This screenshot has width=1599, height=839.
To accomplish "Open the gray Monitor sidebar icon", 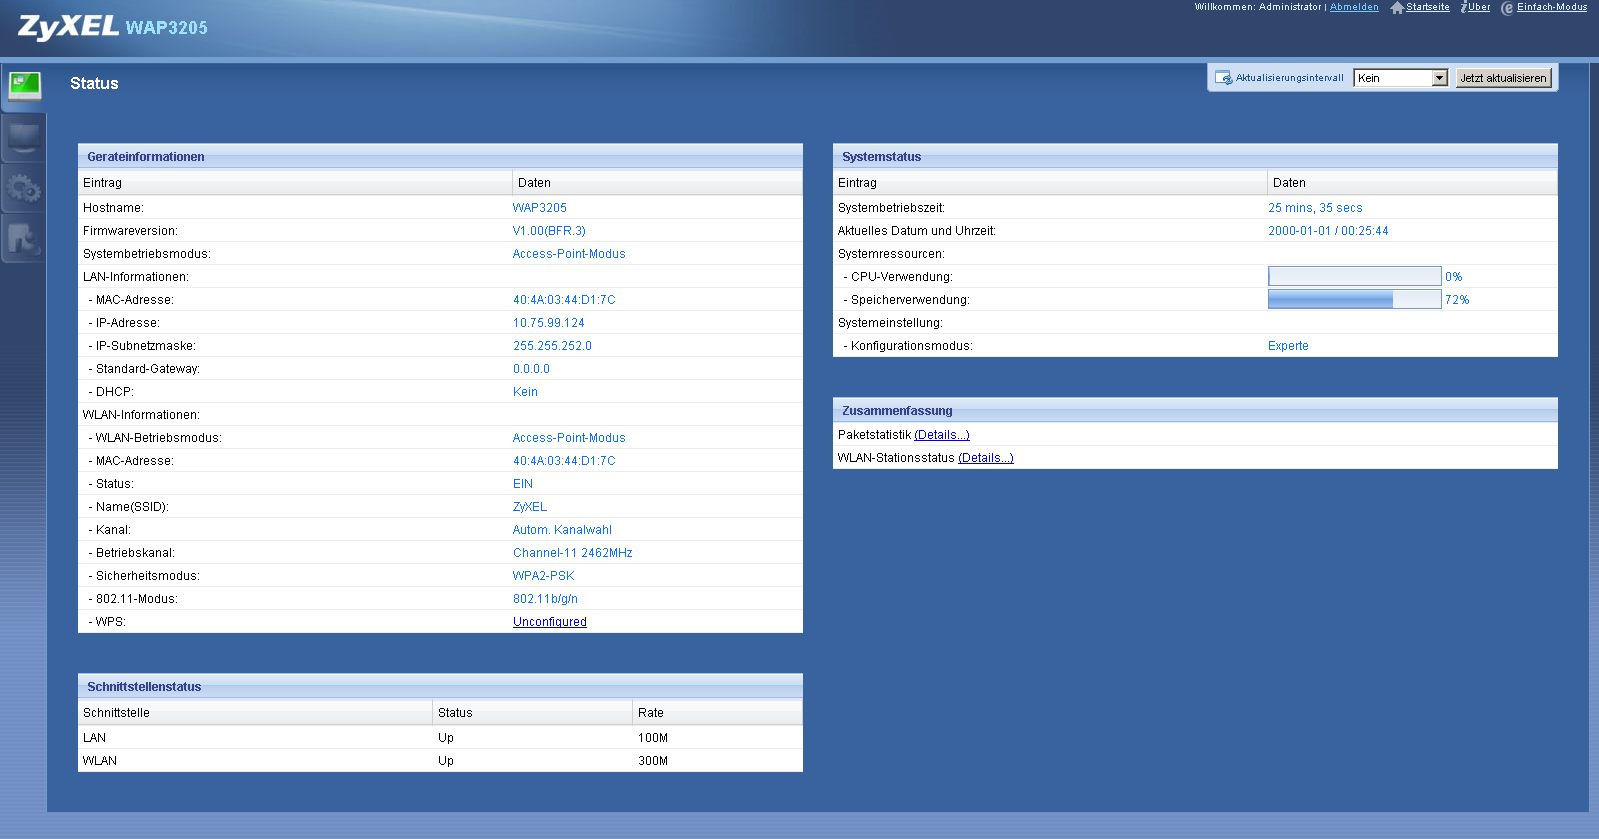I will (x=24, y=139).
